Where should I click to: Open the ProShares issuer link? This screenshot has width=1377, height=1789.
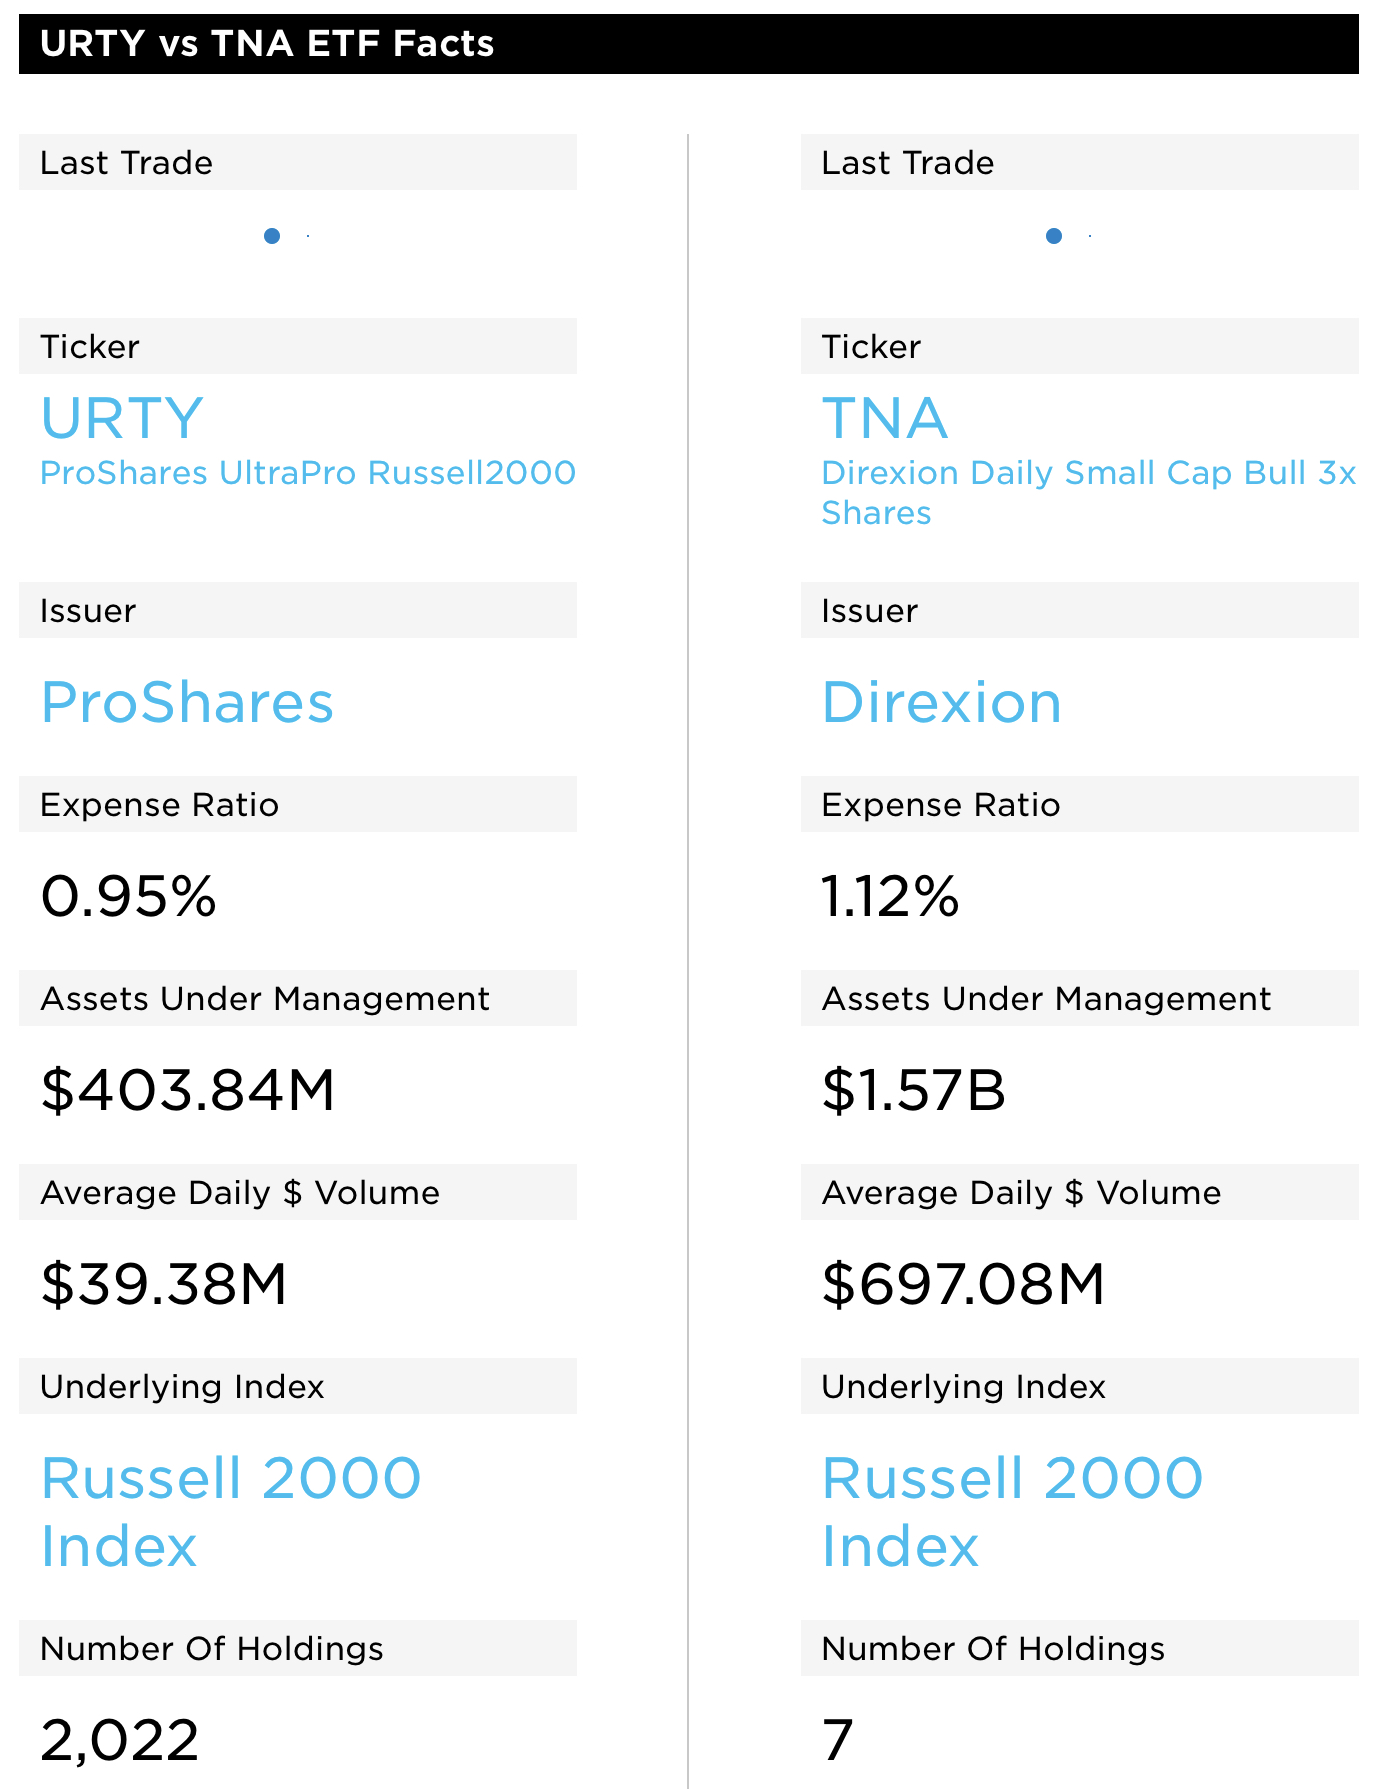click(187, 702)
